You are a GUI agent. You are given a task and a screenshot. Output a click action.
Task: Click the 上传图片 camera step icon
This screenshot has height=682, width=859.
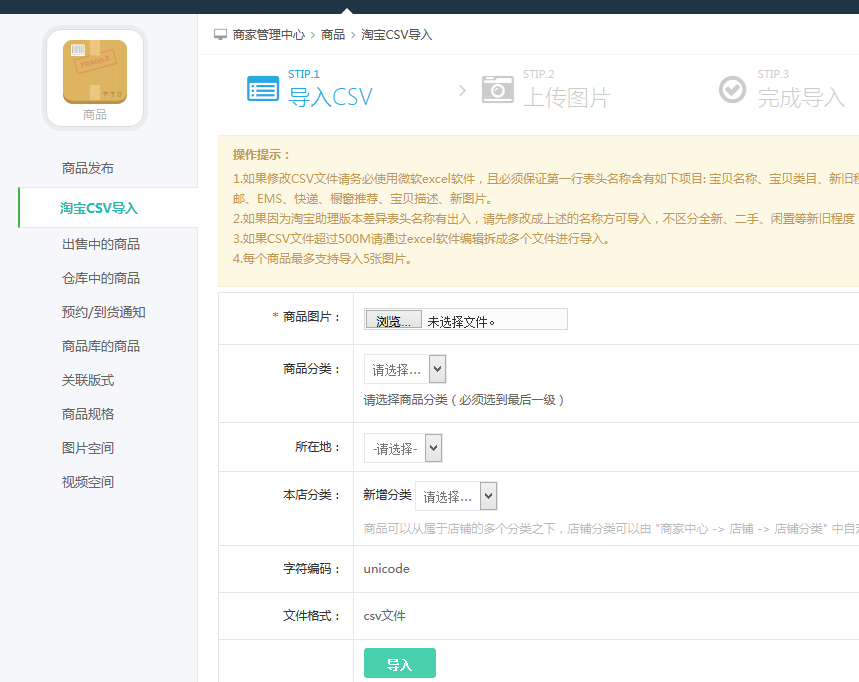[x=497, y=88]
